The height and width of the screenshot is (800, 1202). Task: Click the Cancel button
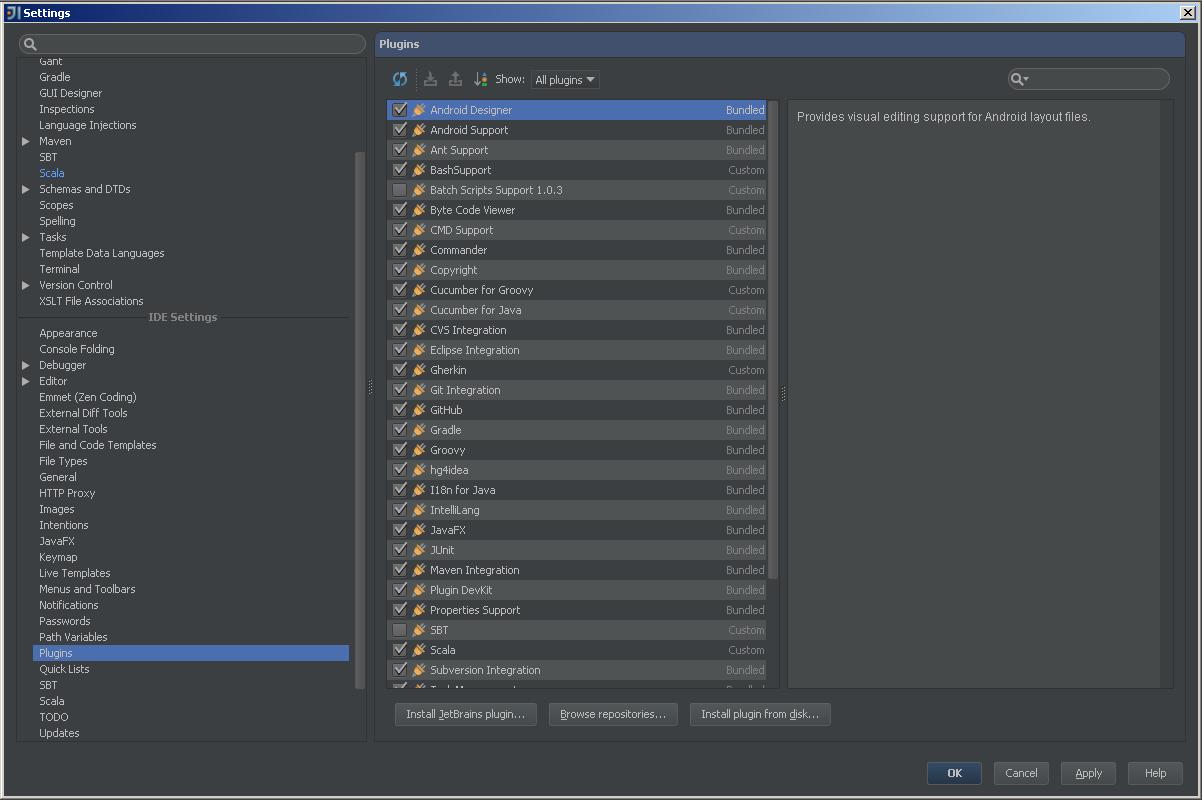pyautogui.click(x=1021, y=773)
